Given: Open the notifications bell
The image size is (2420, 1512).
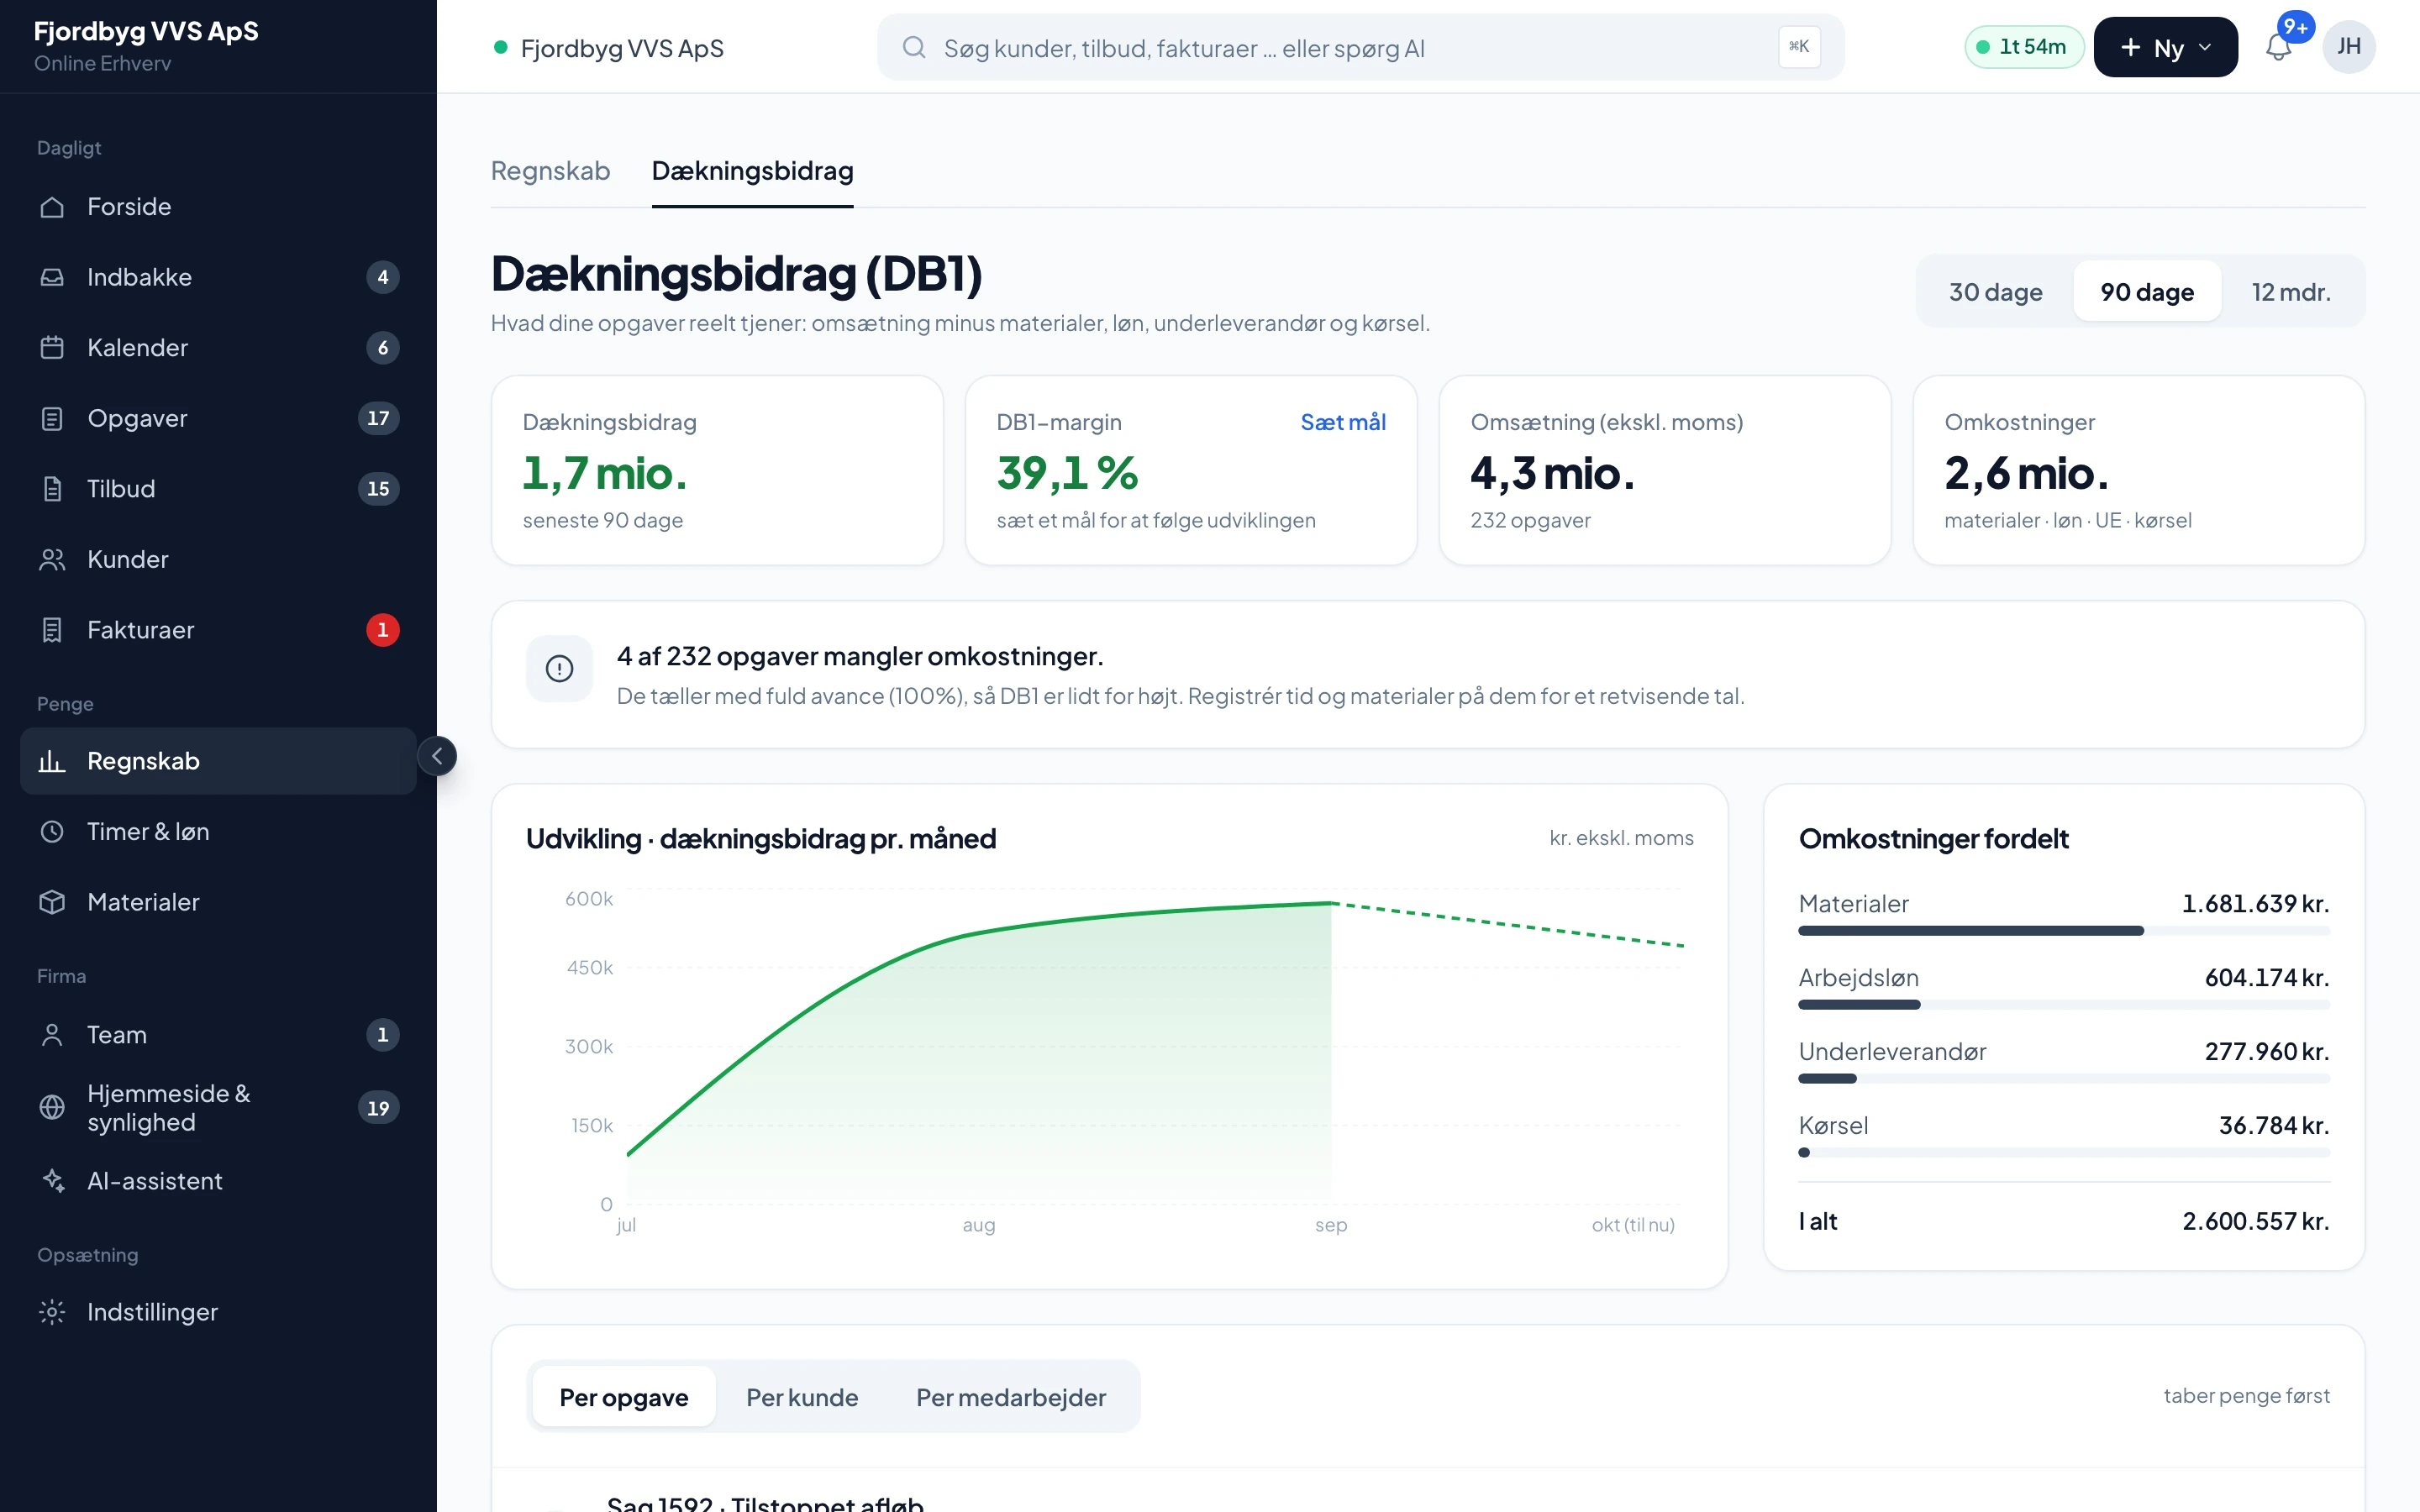Looking at the screenshot, I should coord(2279,47).
